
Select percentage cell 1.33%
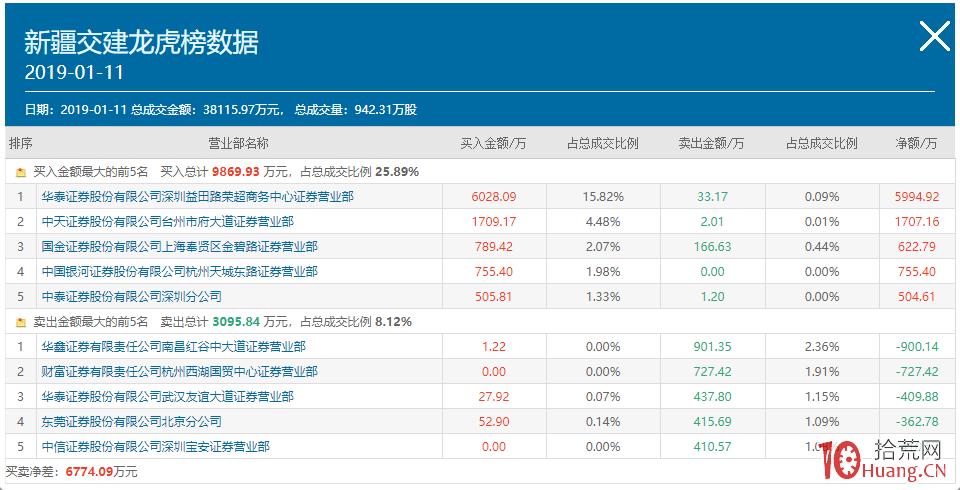point(603,297)
